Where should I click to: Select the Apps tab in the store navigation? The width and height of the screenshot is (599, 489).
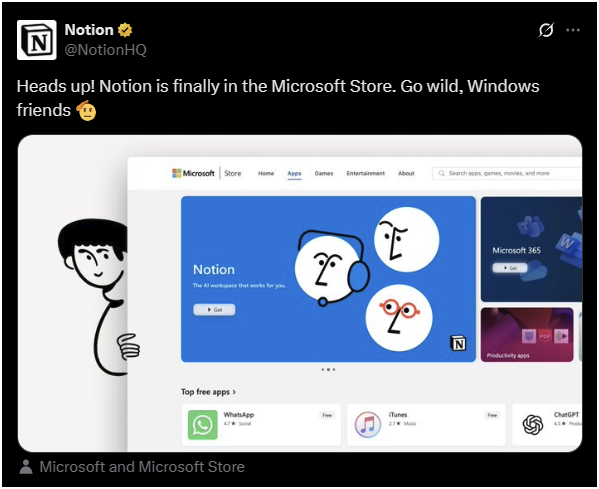pyautogui.click(x=294, y=173)
